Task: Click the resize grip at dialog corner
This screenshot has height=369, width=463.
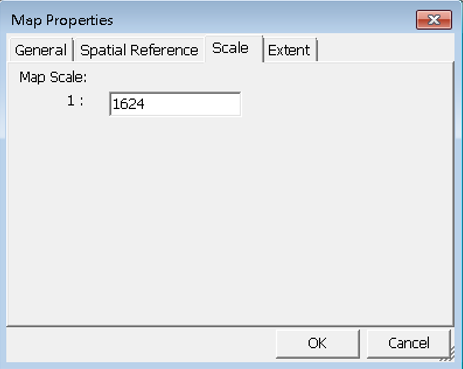Action: click(448, 355)
